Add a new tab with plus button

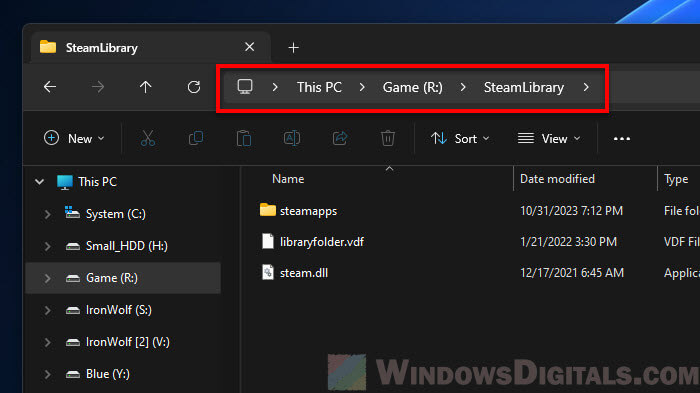point(293,47)
